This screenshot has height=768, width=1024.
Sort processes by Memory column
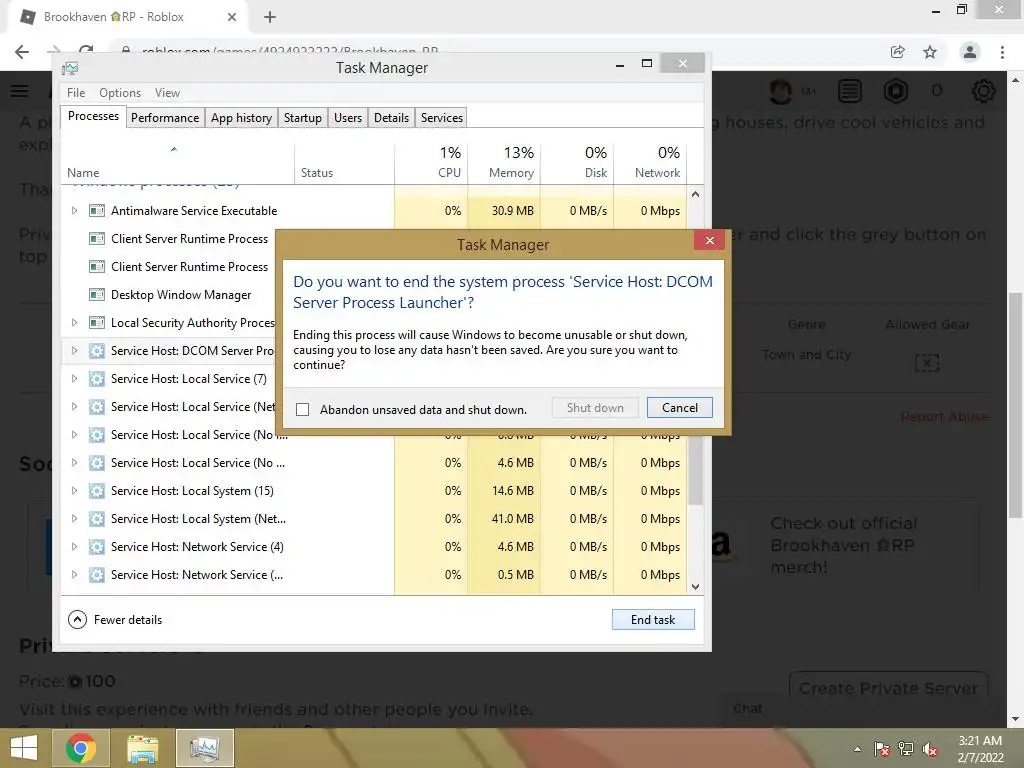504,162
